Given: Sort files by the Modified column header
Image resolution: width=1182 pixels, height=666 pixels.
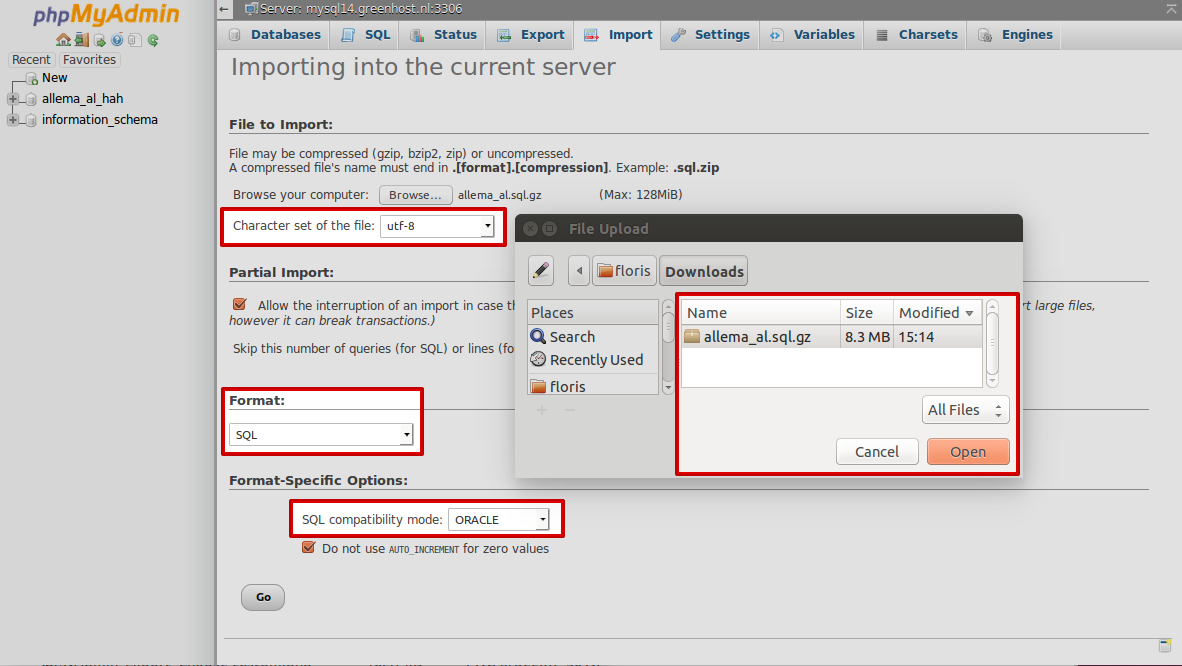Looking at the screenshot, I should [x=937, y=312].
